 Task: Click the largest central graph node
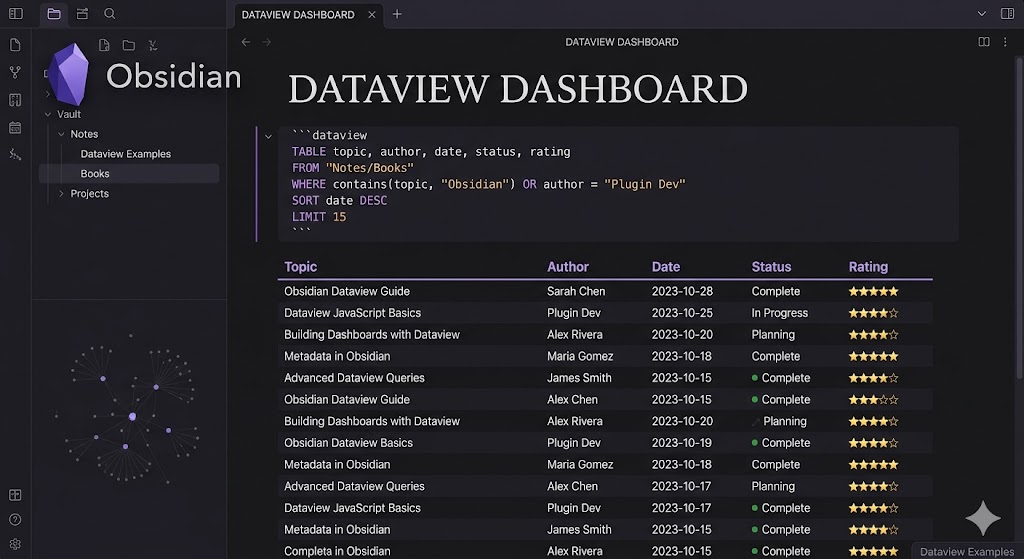pyautogui.click(x=133, y=417)
